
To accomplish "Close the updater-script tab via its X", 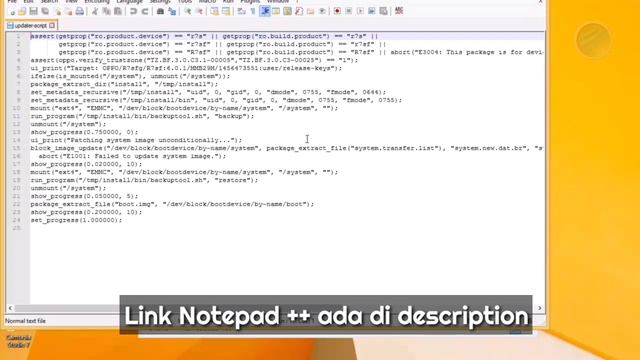I will [52, 26].
